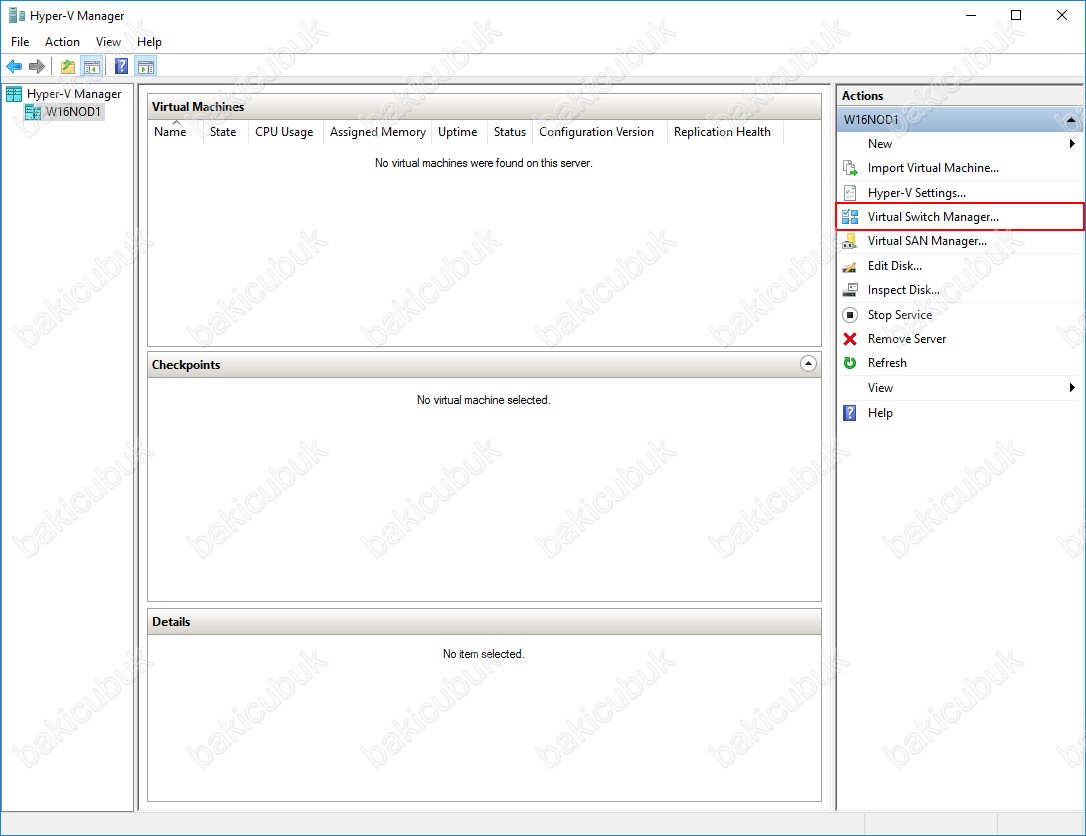
Task: Click the Hyper-V Settings icon
Action: point(850,193)
